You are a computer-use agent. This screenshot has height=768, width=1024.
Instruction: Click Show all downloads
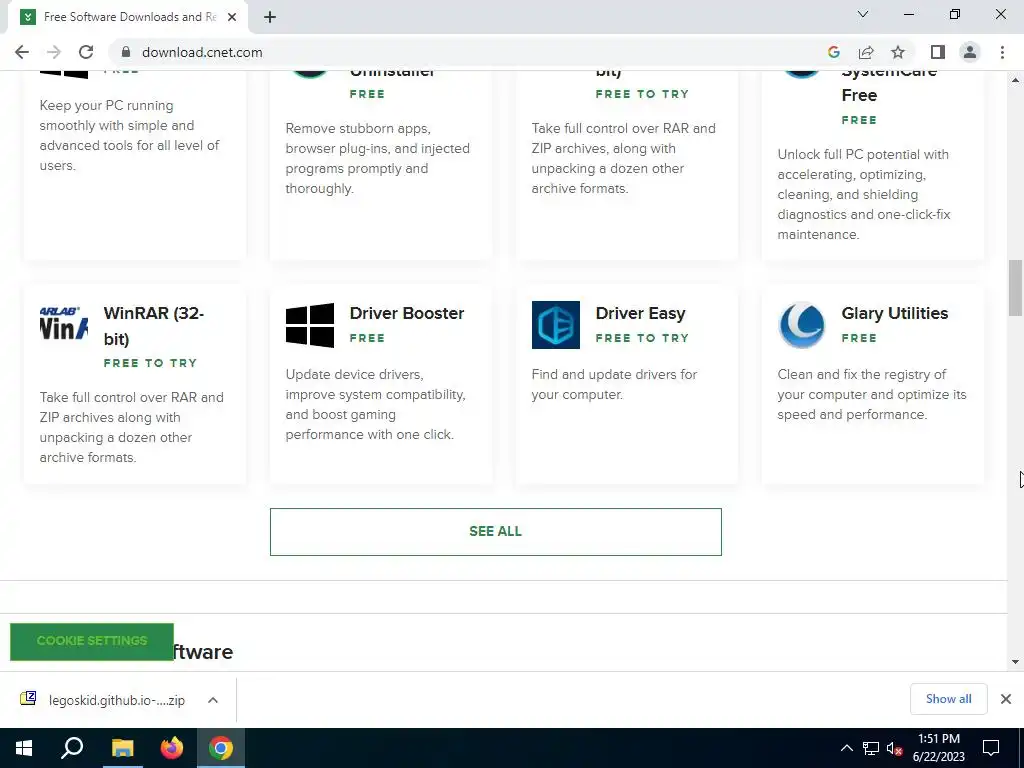[948, 699]
